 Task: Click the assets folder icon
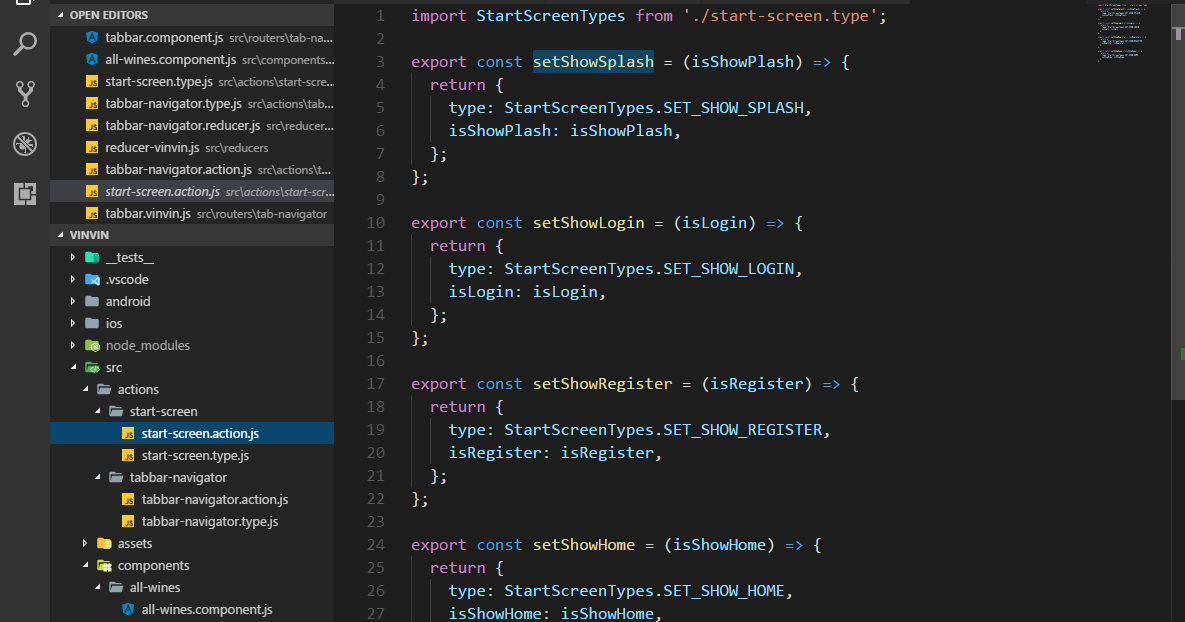click(104, 543)
